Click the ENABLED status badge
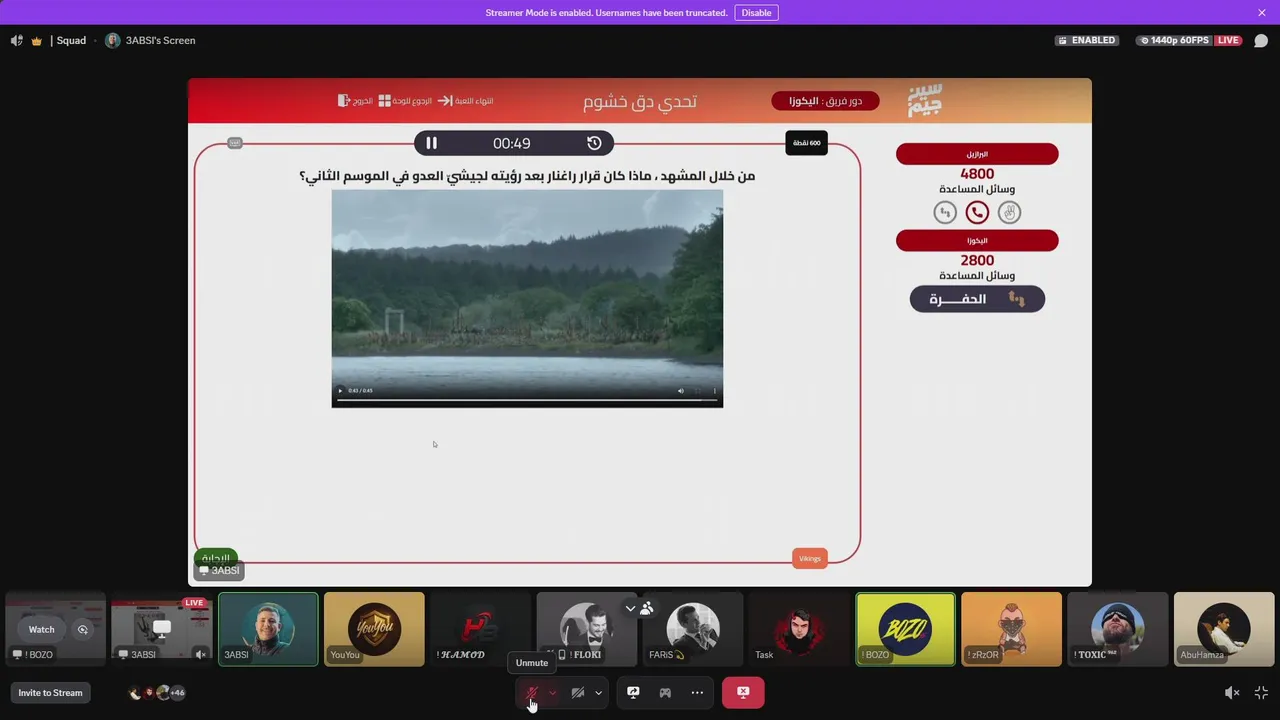Image resolution: width=1280 pixels, height=720 pixels. pyautogui.click(x=1086, y=41)
